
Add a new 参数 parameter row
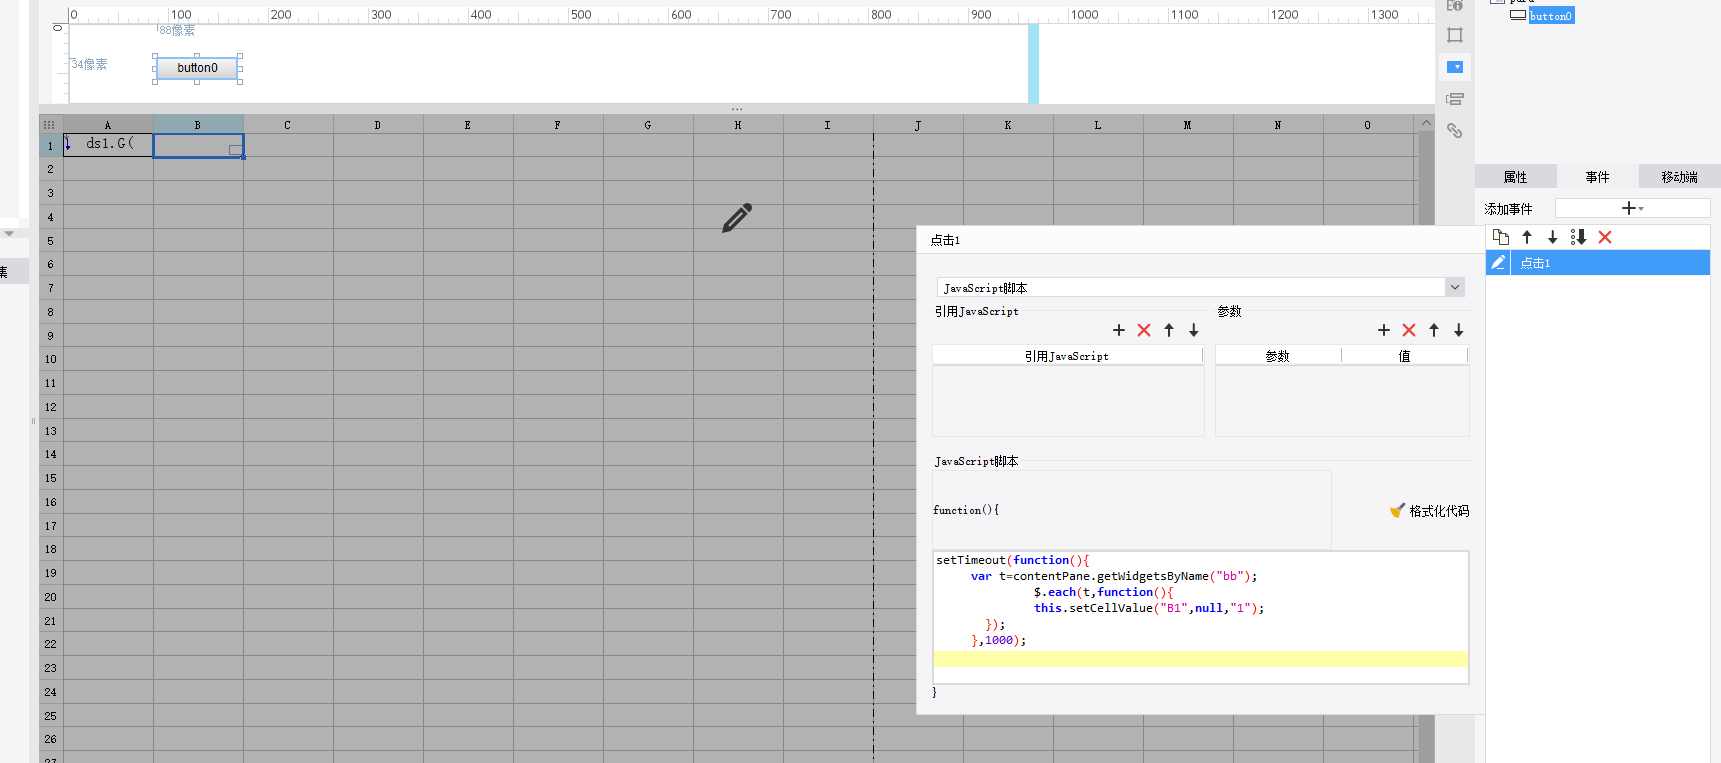click(1384, 330)
